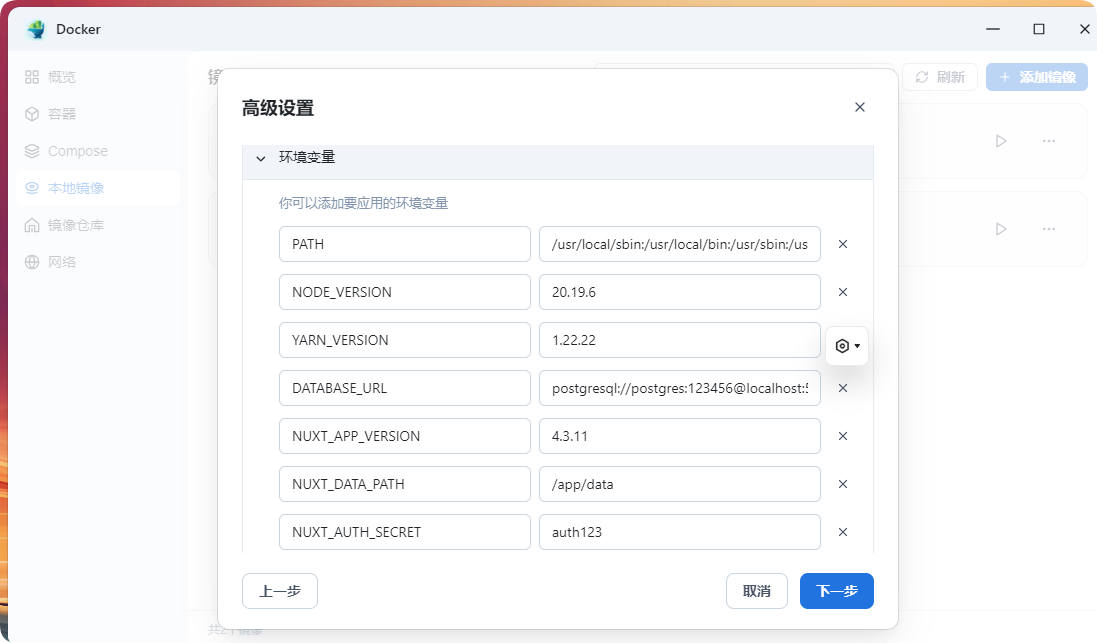
Task: Open 容器 in the sidebar
Action: pyautogui.click(x=61, y=114)
